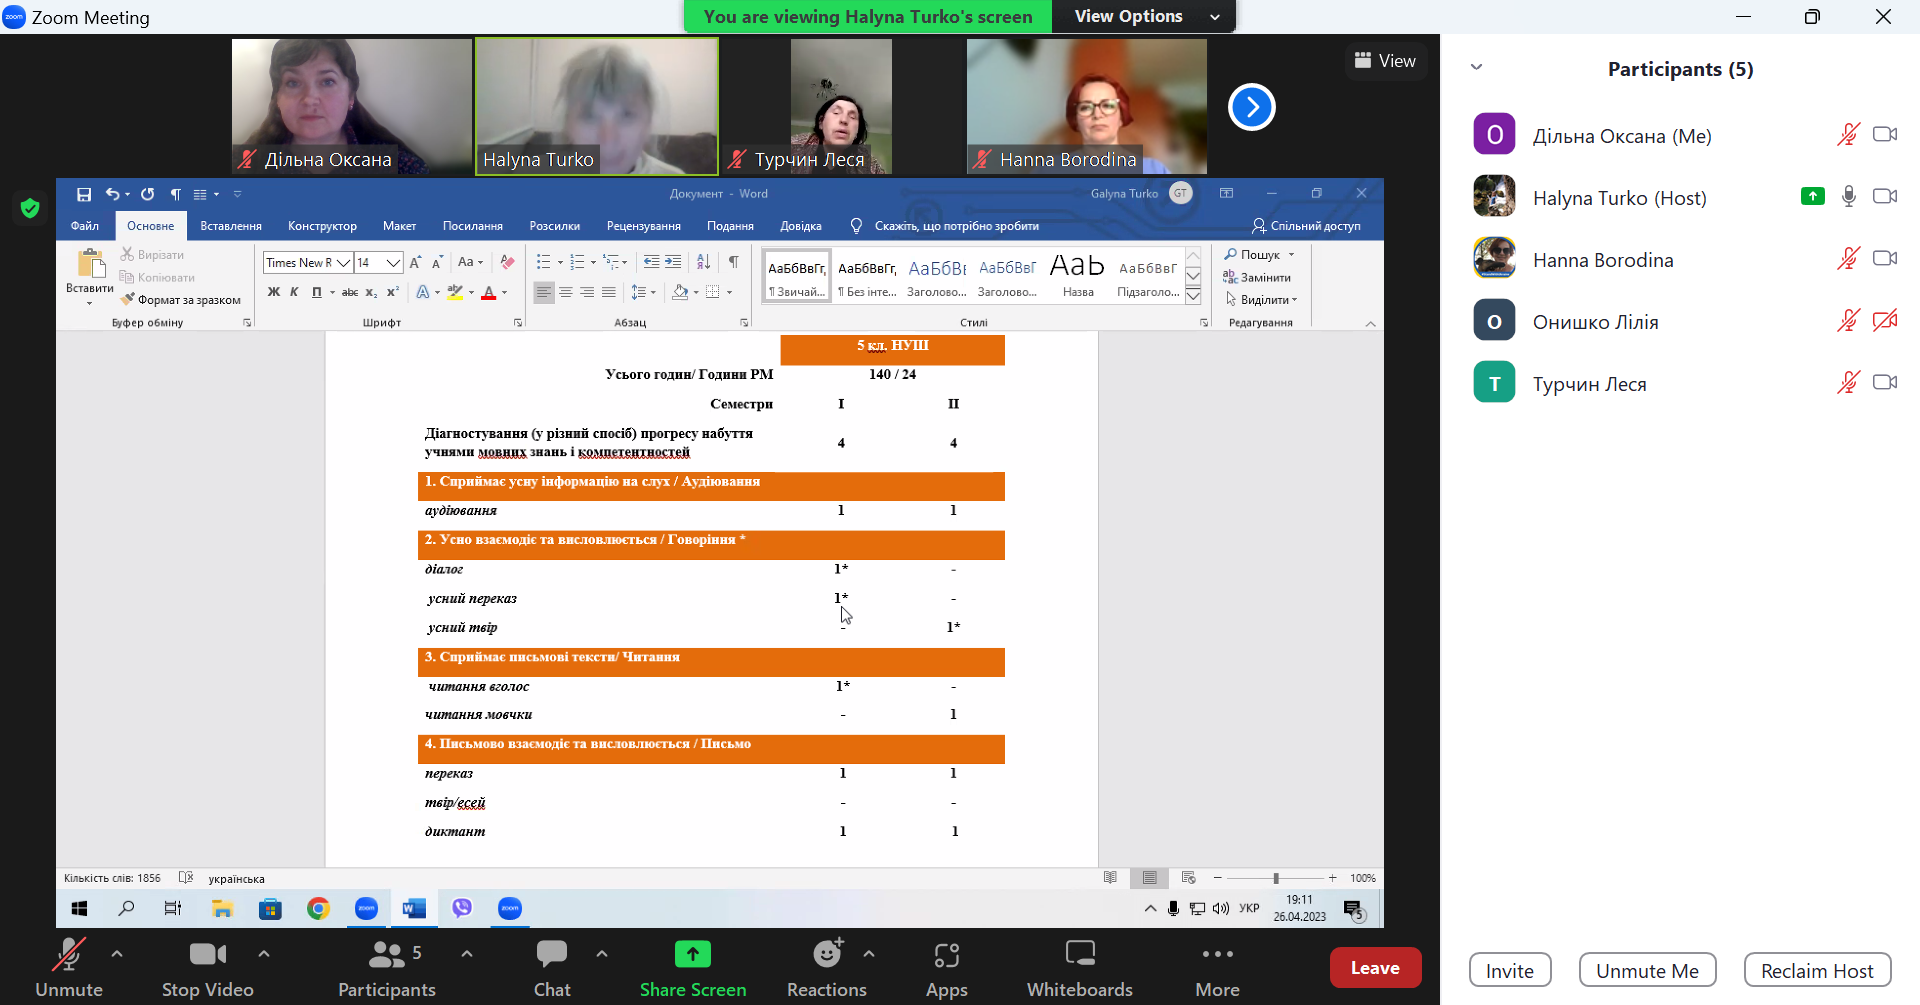This screenshot has width=1920, height=1005.
Task: Click the green encryption shield icon
Action: tap(30, 208)
